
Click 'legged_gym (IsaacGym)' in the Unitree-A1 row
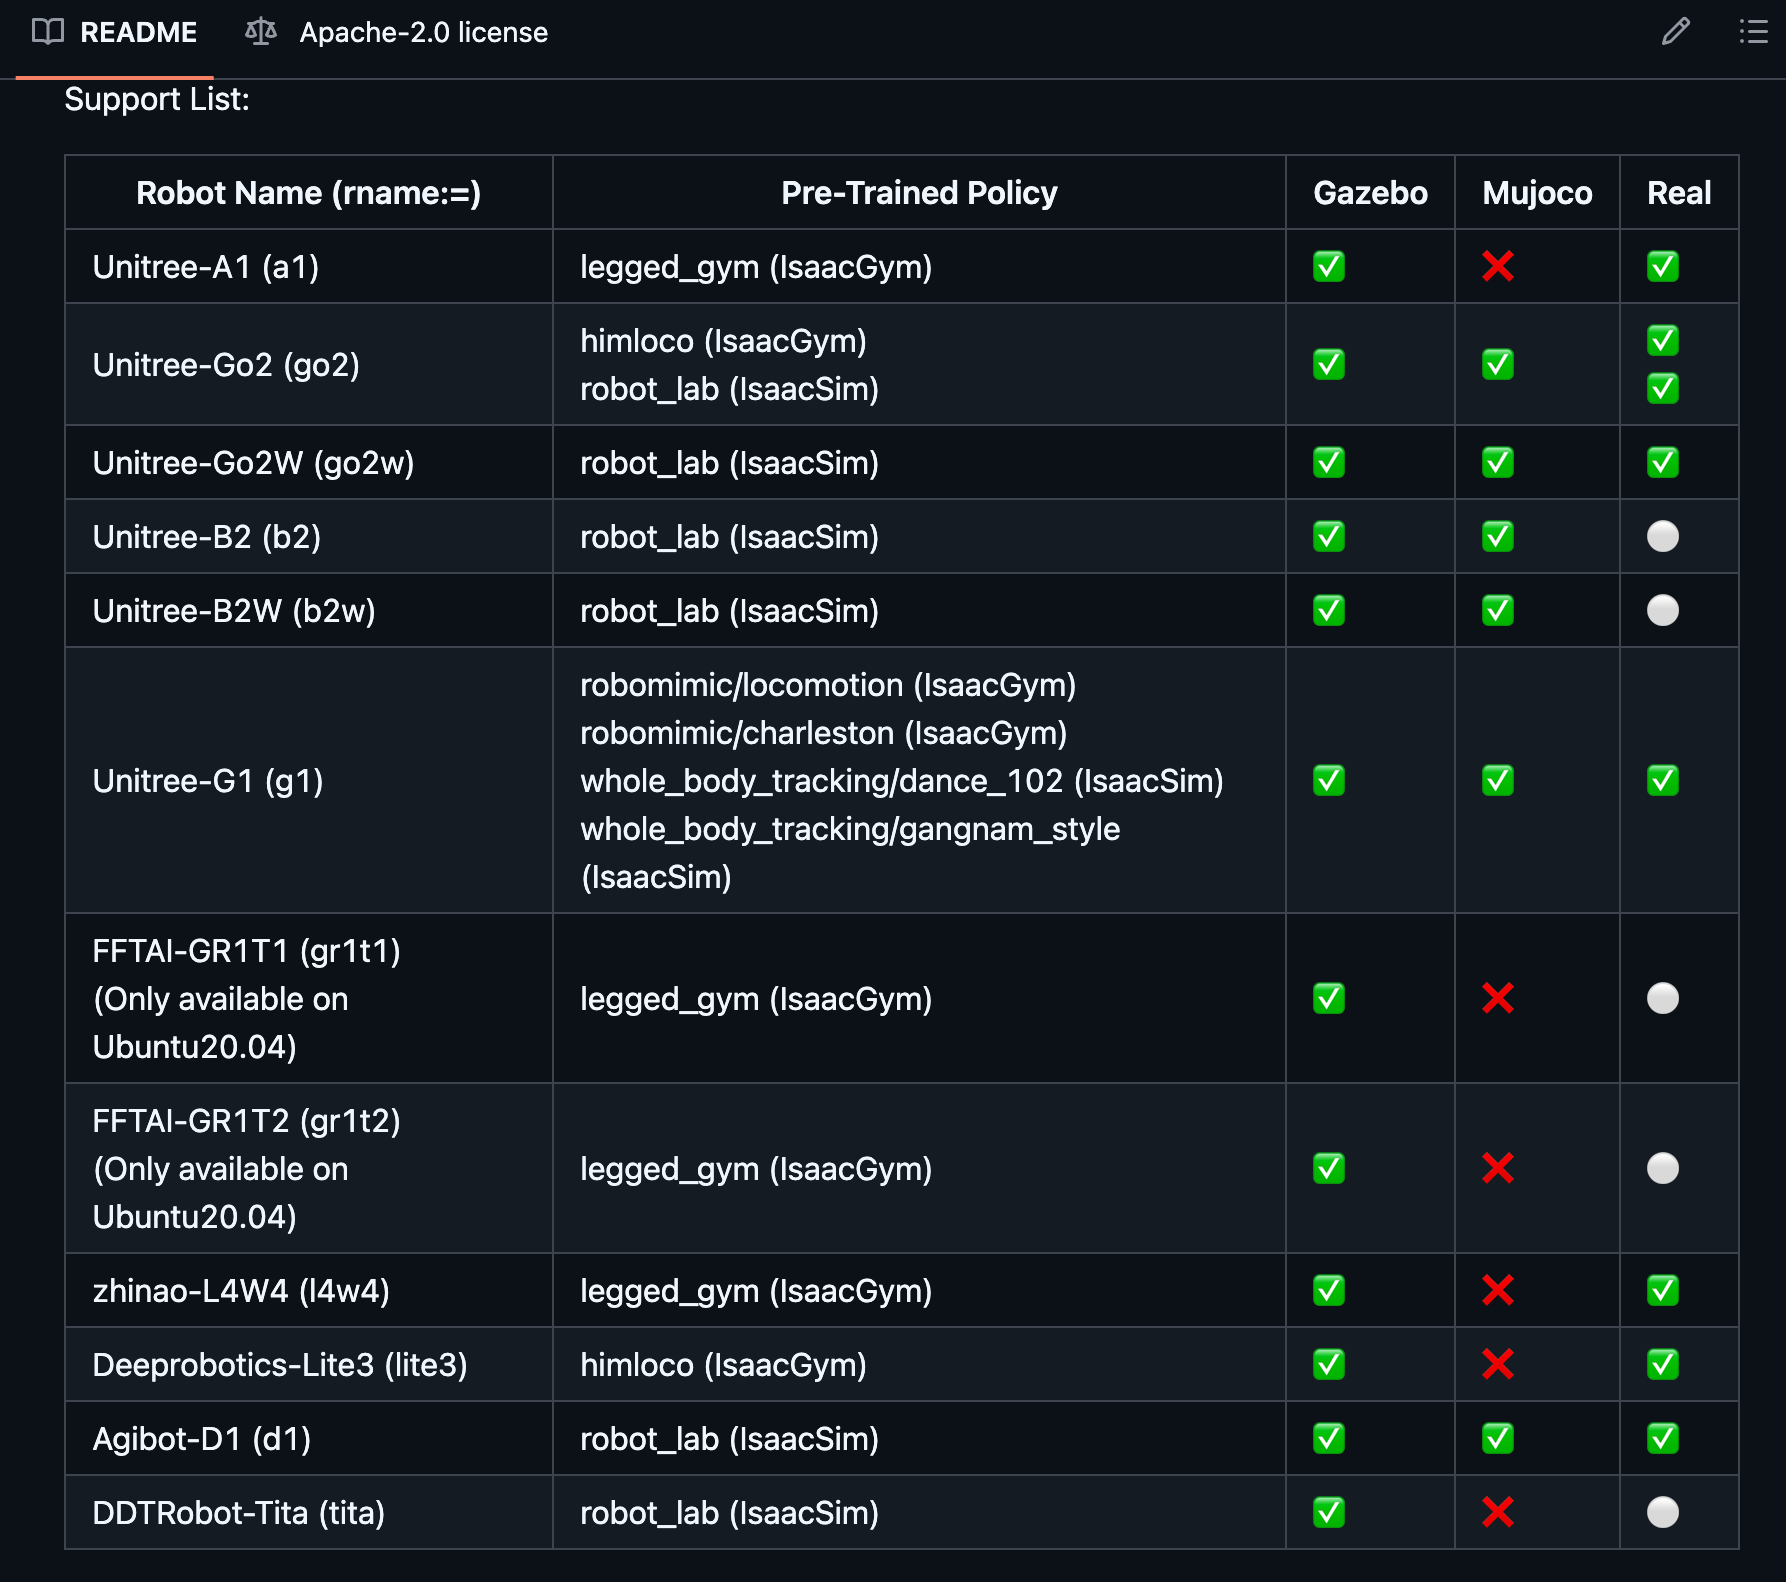(x=756, y=267)
